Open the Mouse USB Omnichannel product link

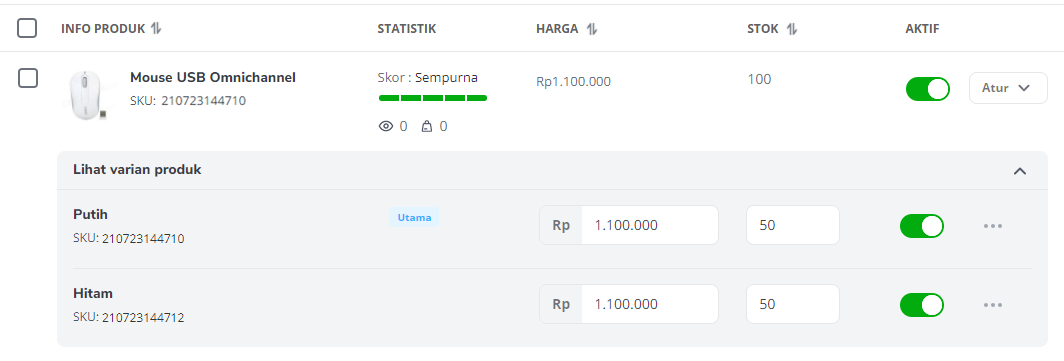[x=213, y=77]
